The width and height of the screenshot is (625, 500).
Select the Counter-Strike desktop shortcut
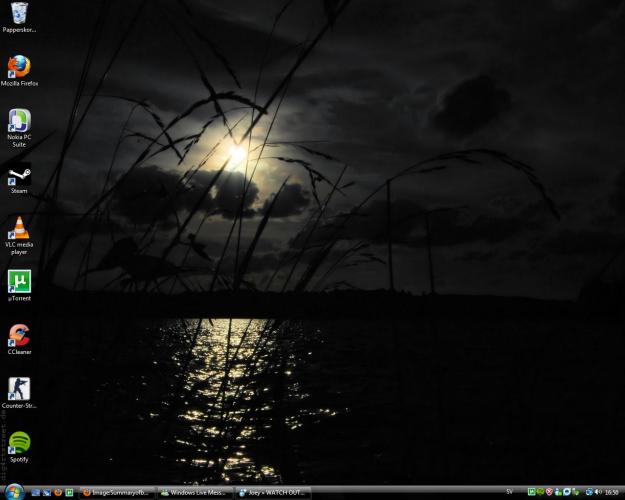19,393
